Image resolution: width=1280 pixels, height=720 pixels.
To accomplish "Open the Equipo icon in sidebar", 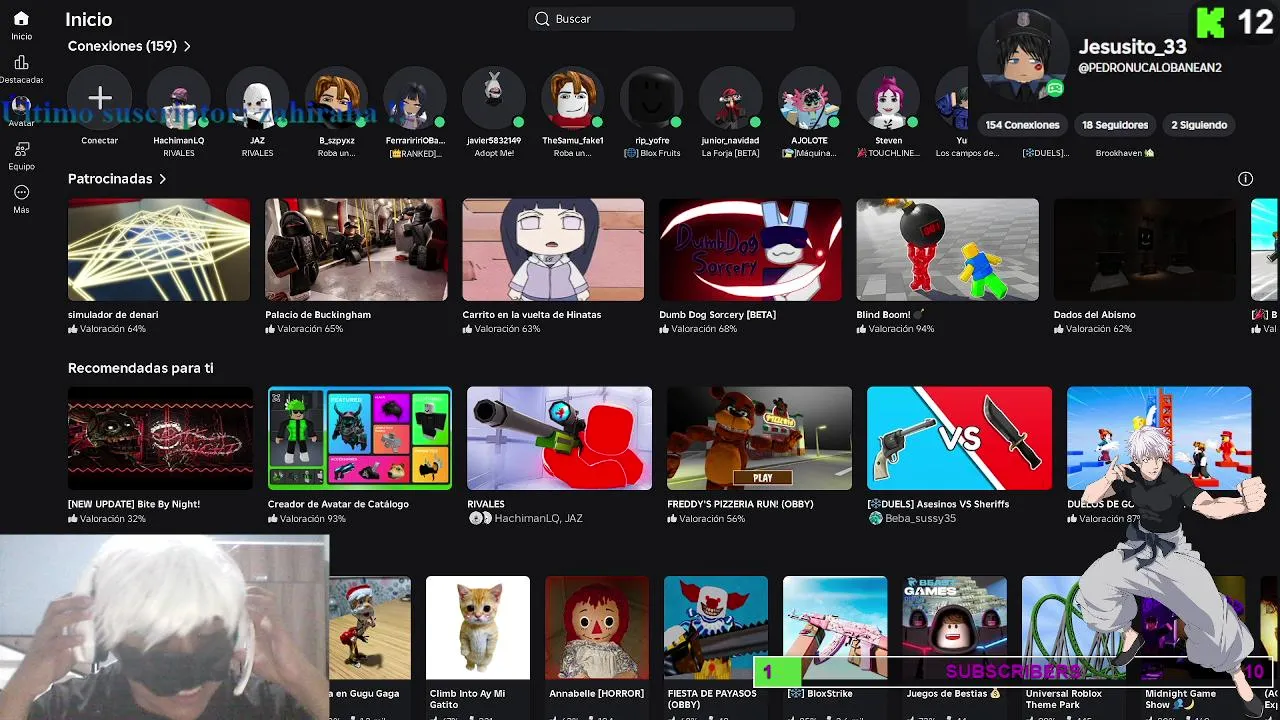I will (x=21, y=149).
